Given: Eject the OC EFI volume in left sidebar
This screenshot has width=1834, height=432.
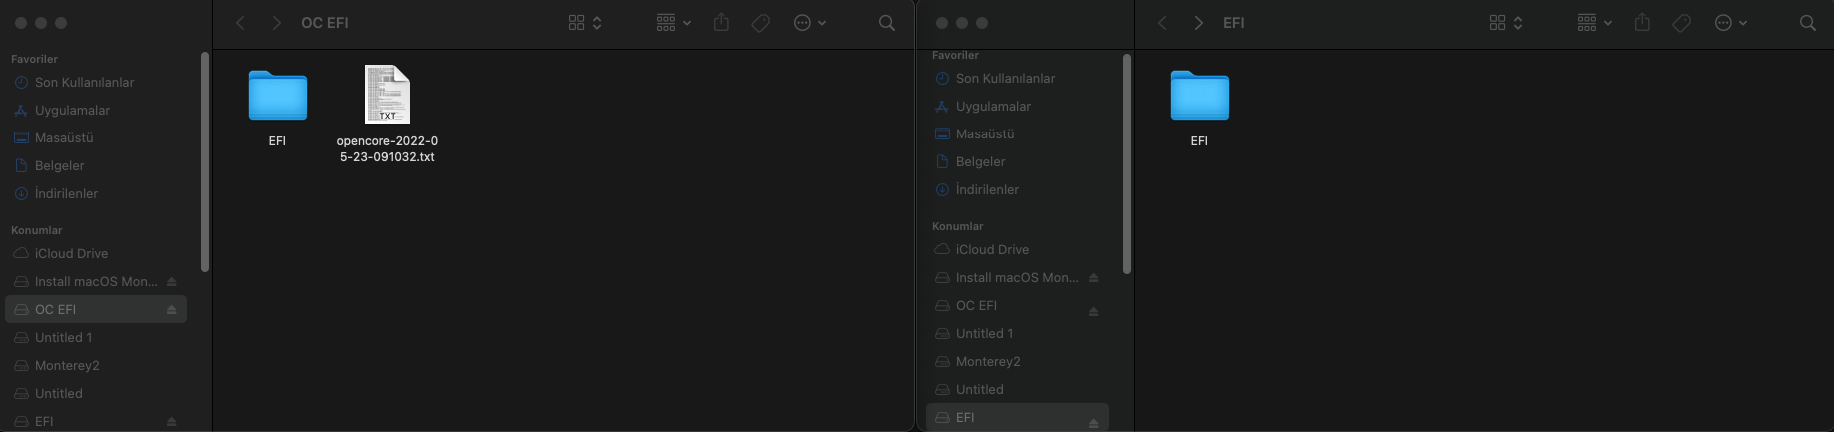Looking at the screenshot, I should [172, 310].
